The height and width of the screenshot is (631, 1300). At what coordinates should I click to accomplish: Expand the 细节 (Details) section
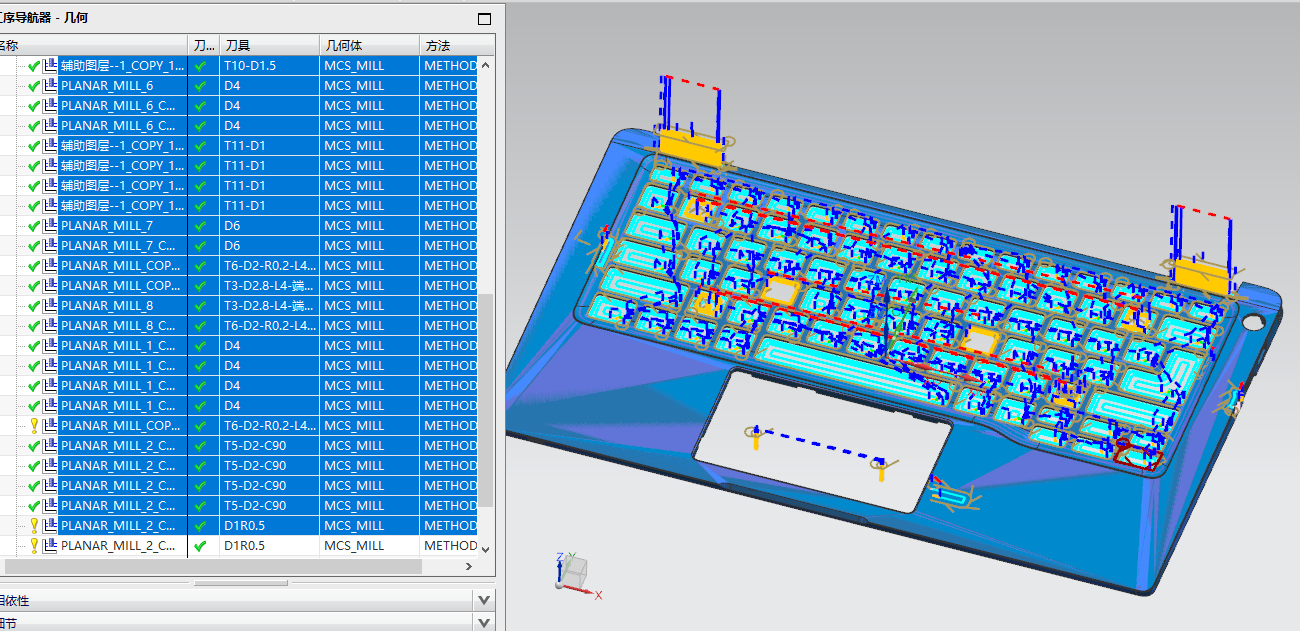click(x=484, y=623)
